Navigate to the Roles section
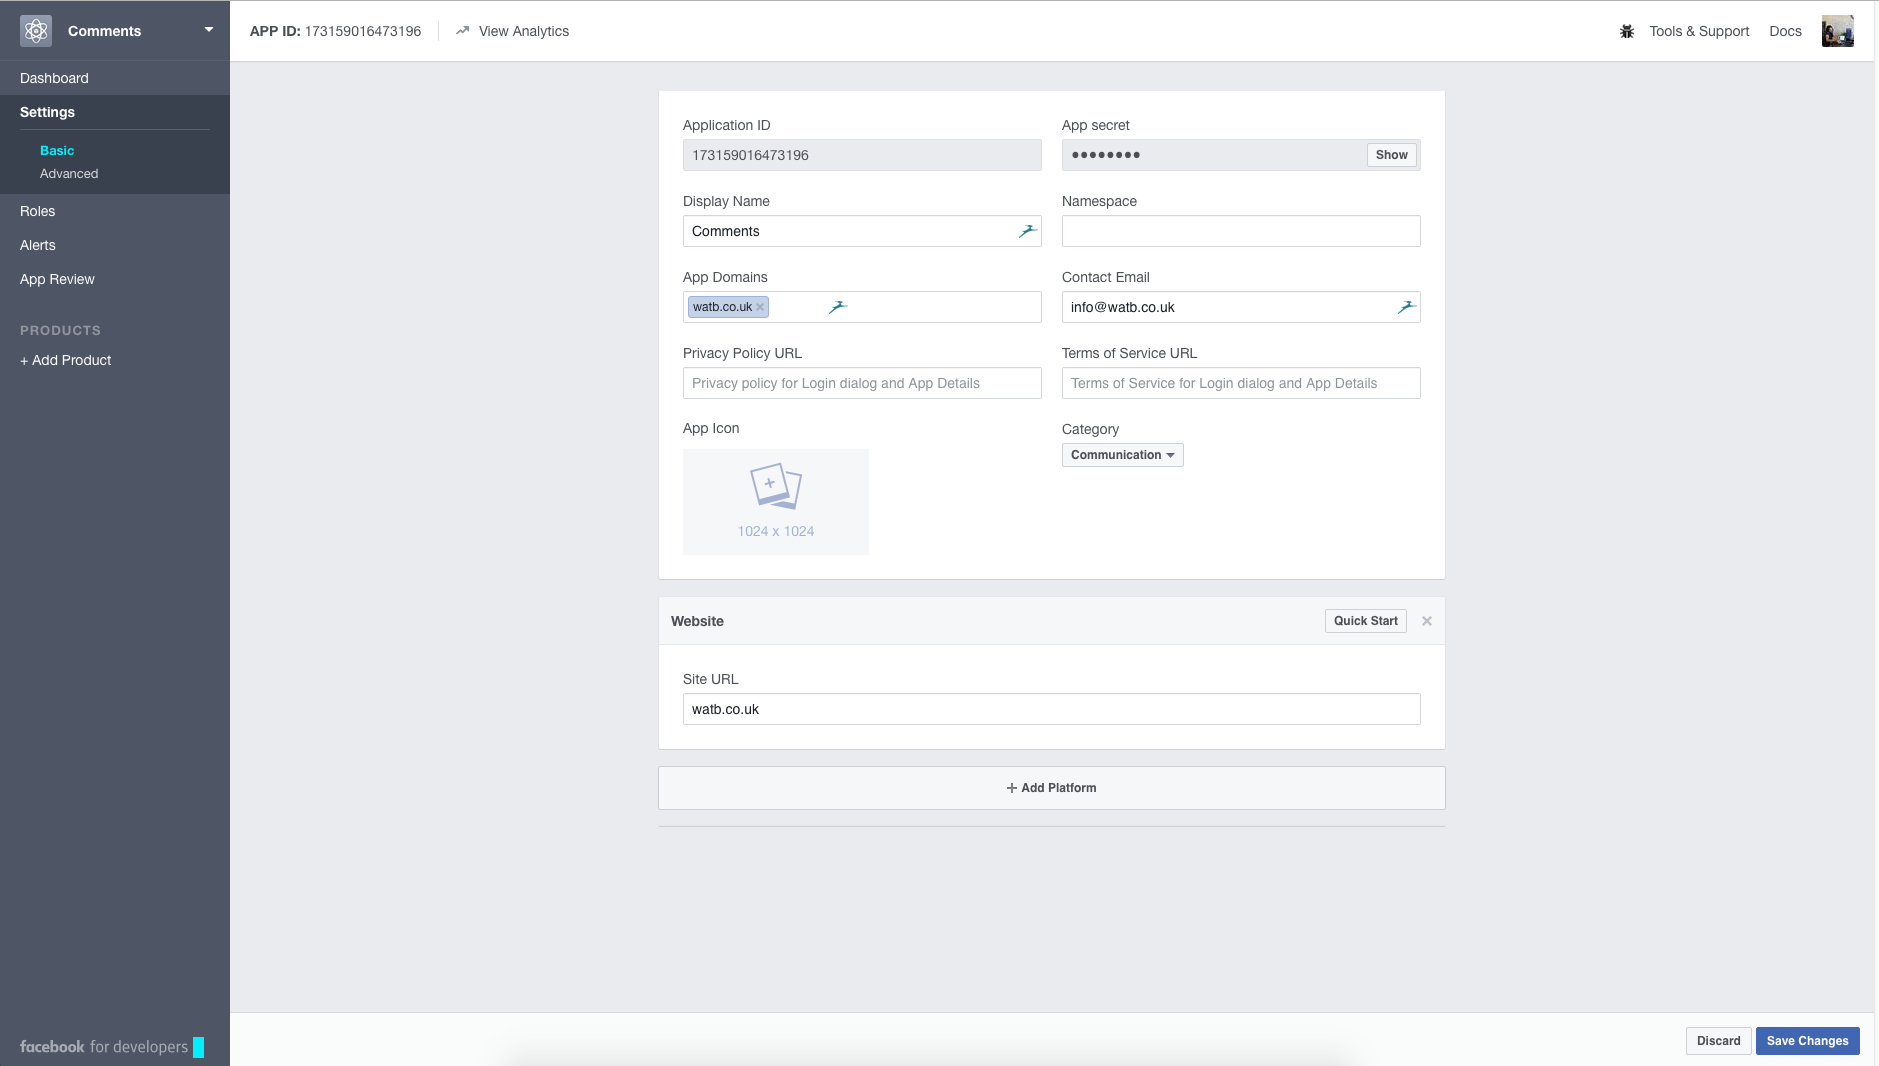Image resolution: width=1879 pixels, height=1066 pixels. pos(38,211)
